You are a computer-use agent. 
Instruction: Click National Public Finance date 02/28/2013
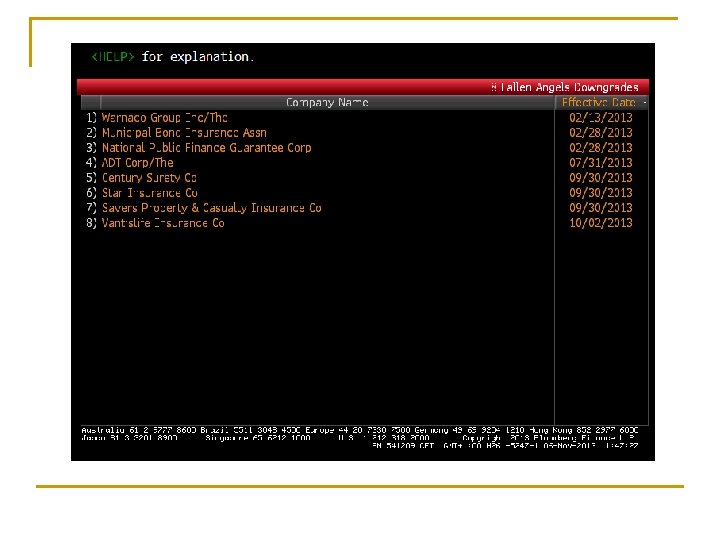(x=601, y=148)
